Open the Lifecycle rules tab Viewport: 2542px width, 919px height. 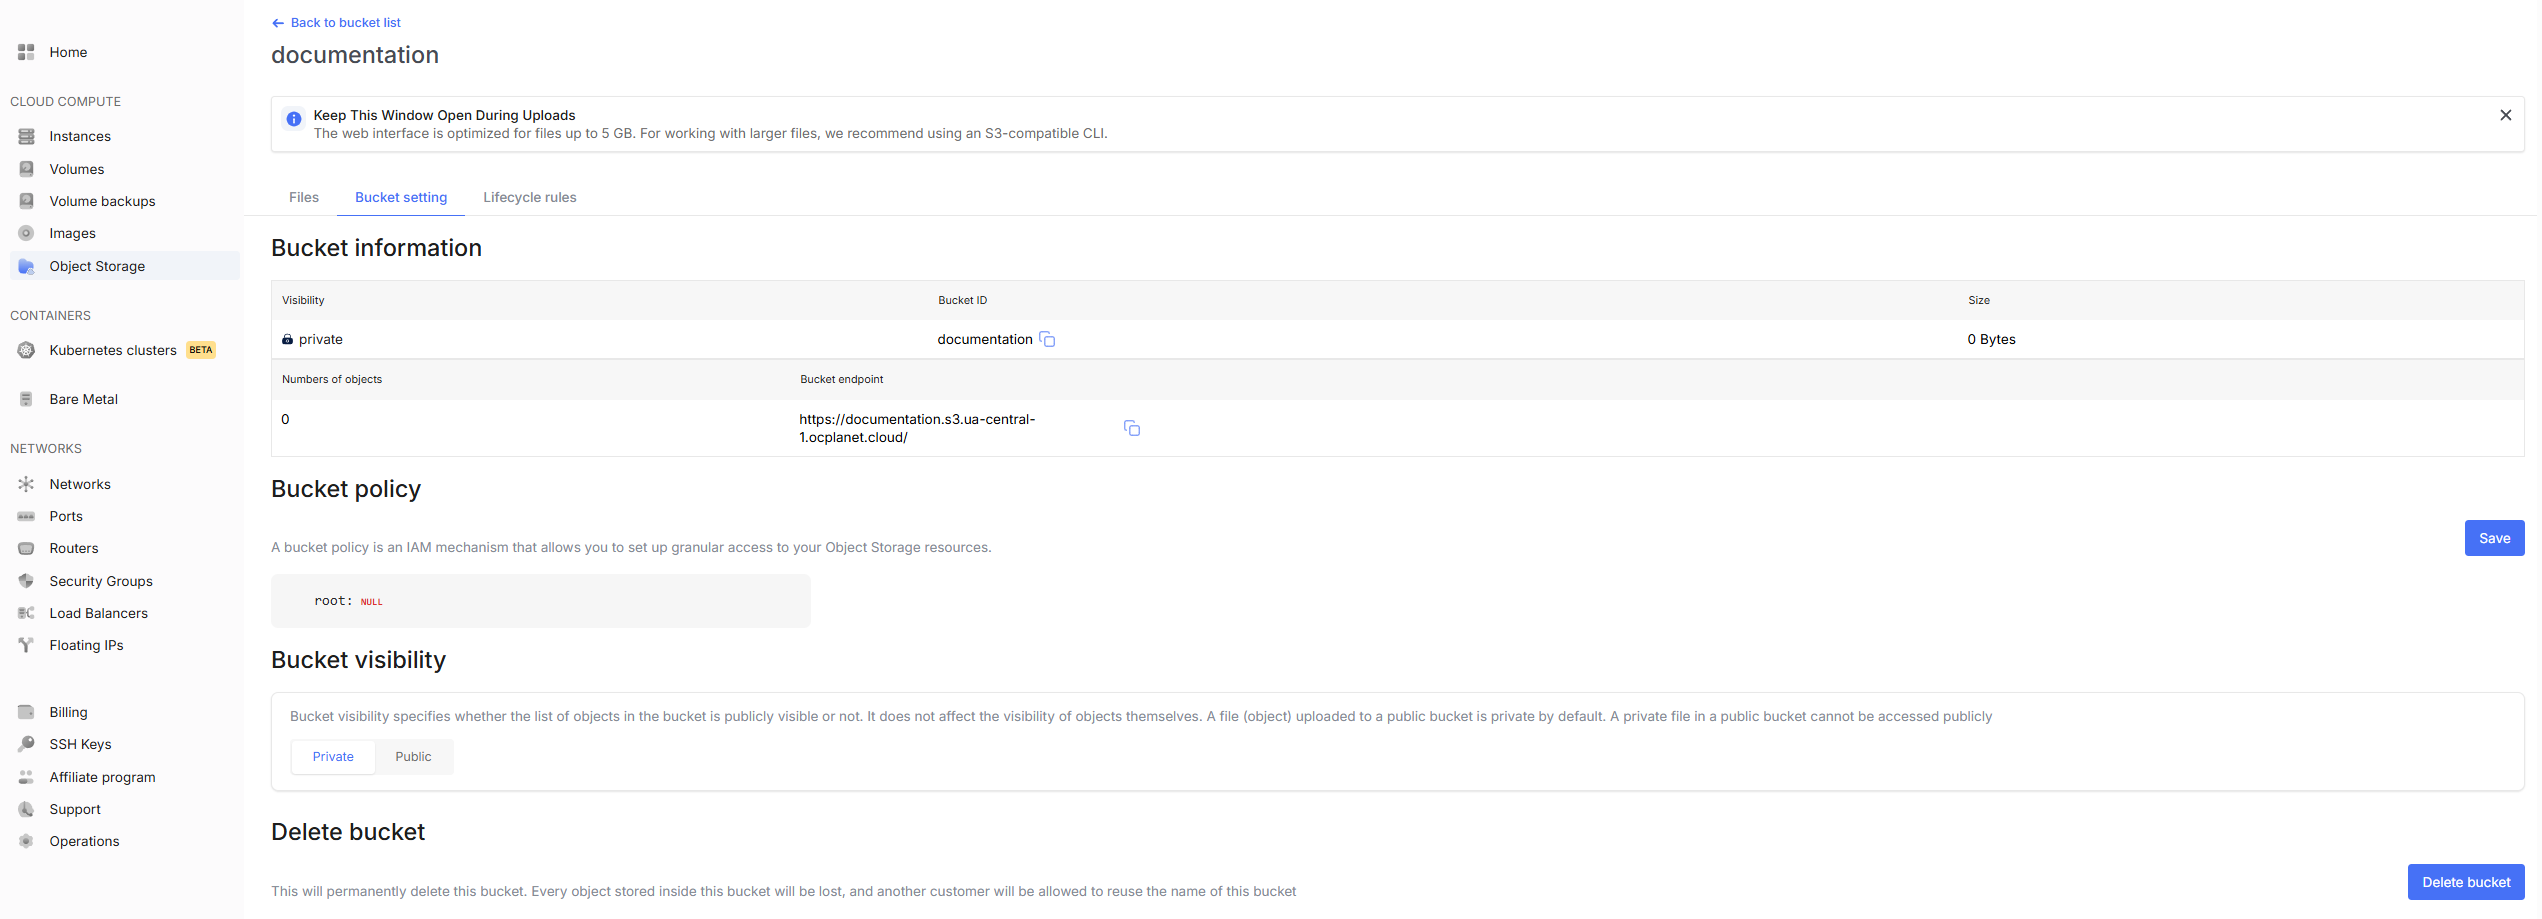(x=529, y=197)
